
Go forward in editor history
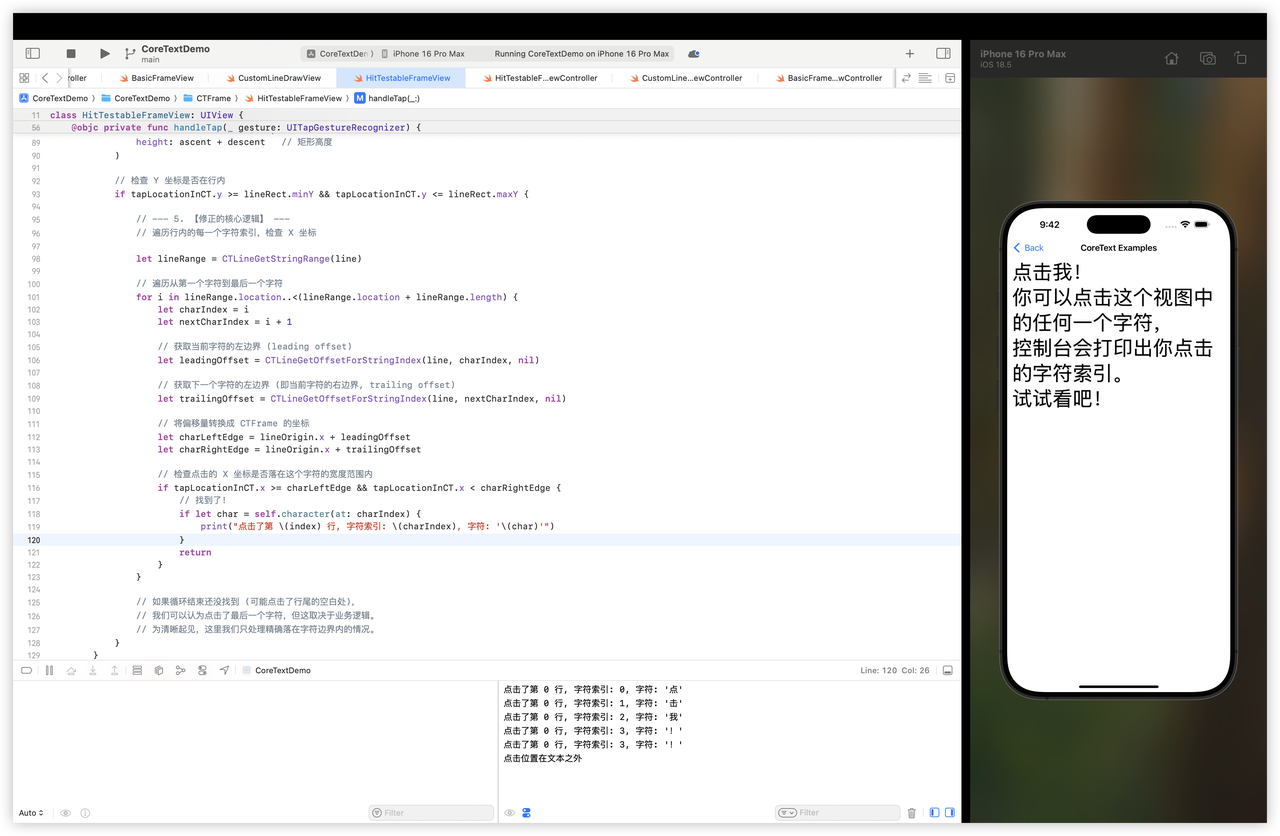coord(59,78)
